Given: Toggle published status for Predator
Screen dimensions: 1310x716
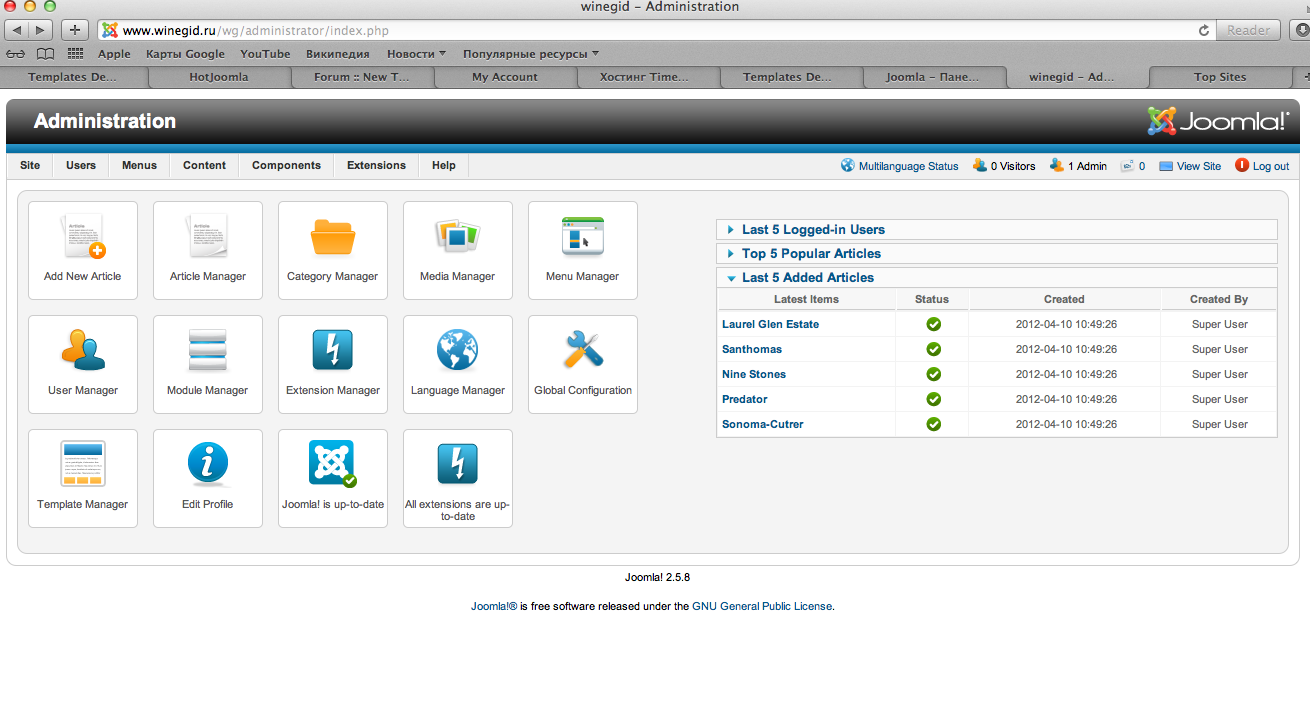Looking at the screenshot, I should tap(933, 399).
